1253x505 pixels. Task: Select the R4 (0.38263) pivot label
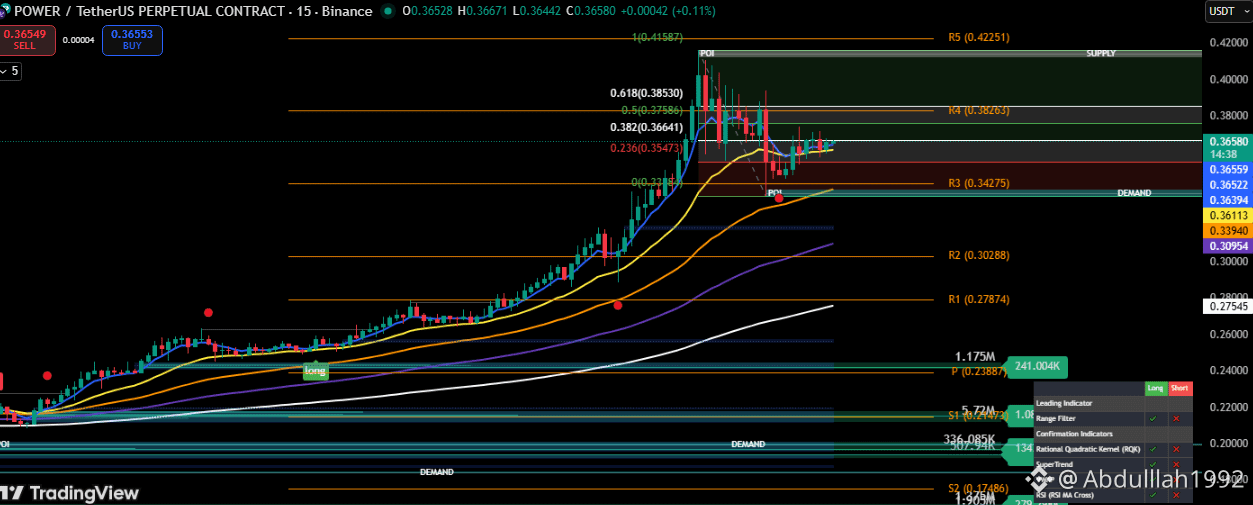pyautogui.click(x=979, y=110)
